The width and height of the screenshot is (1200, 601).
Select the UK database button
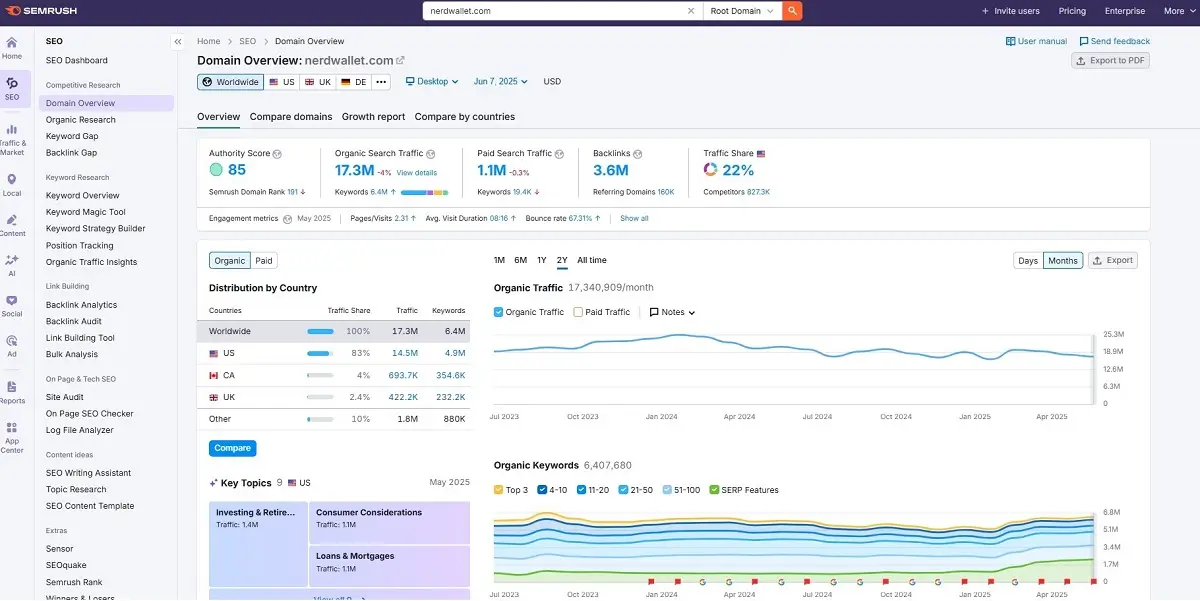[318, 82]
